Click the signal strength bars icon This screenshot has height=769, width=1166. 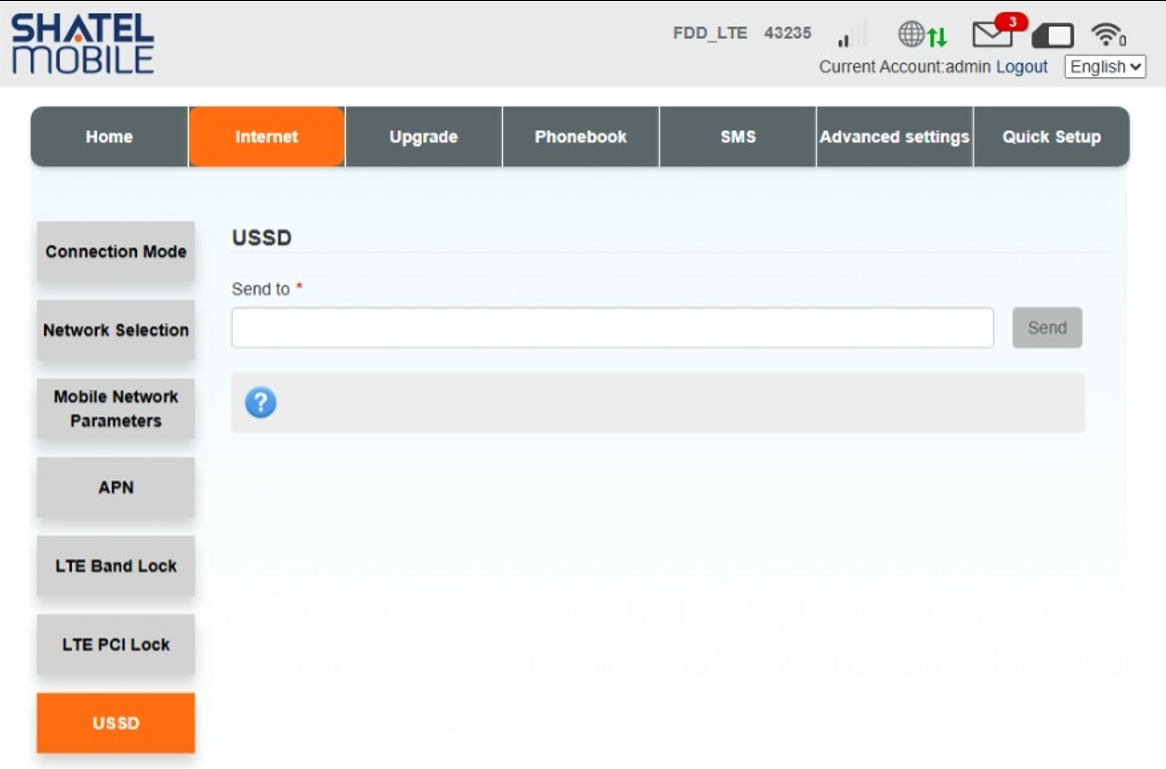(x=852, y=34)
